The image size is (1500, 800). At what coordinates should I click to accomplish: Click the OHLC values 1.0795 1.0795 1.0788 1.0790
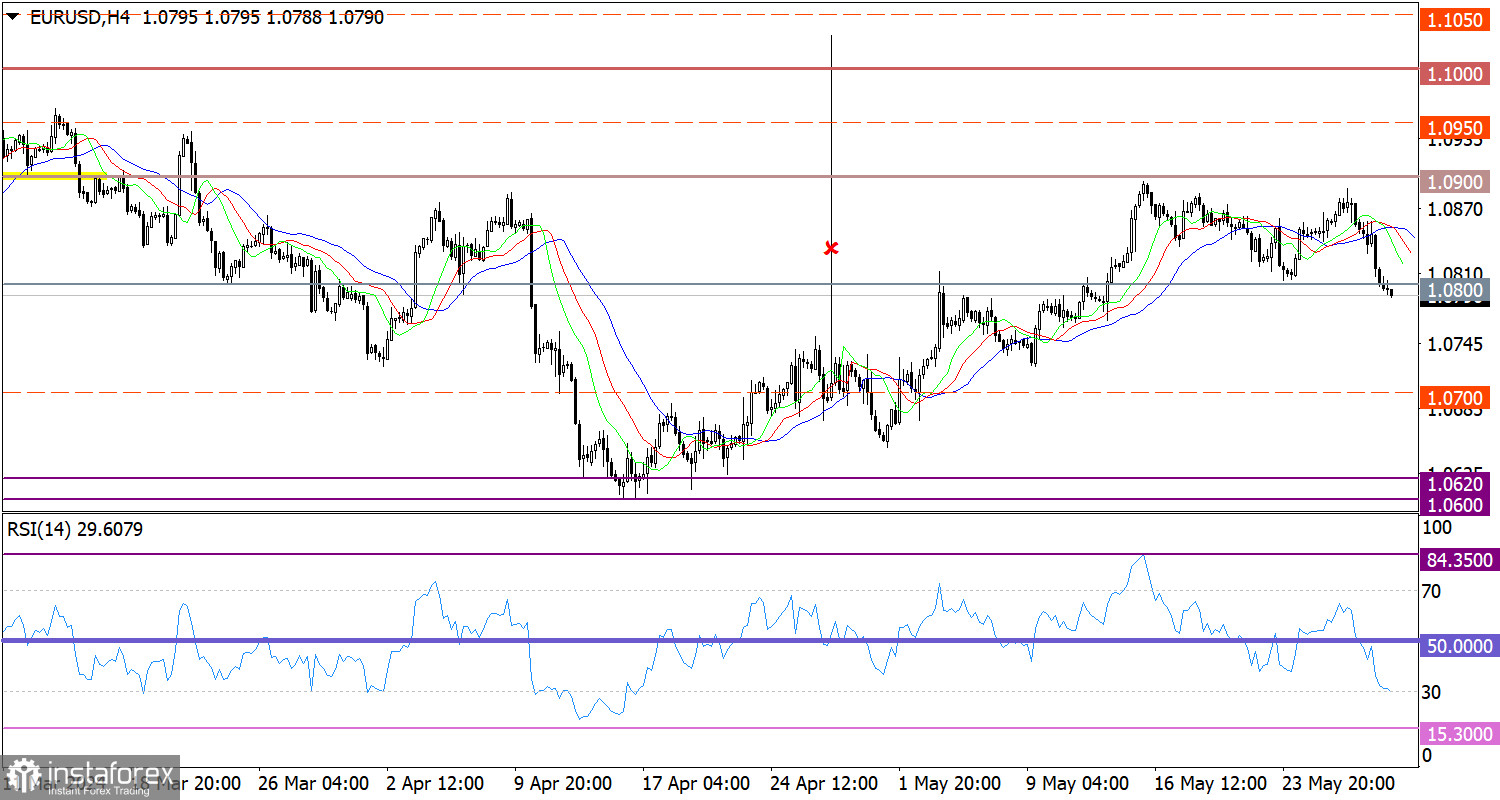(x=263, y=17)
